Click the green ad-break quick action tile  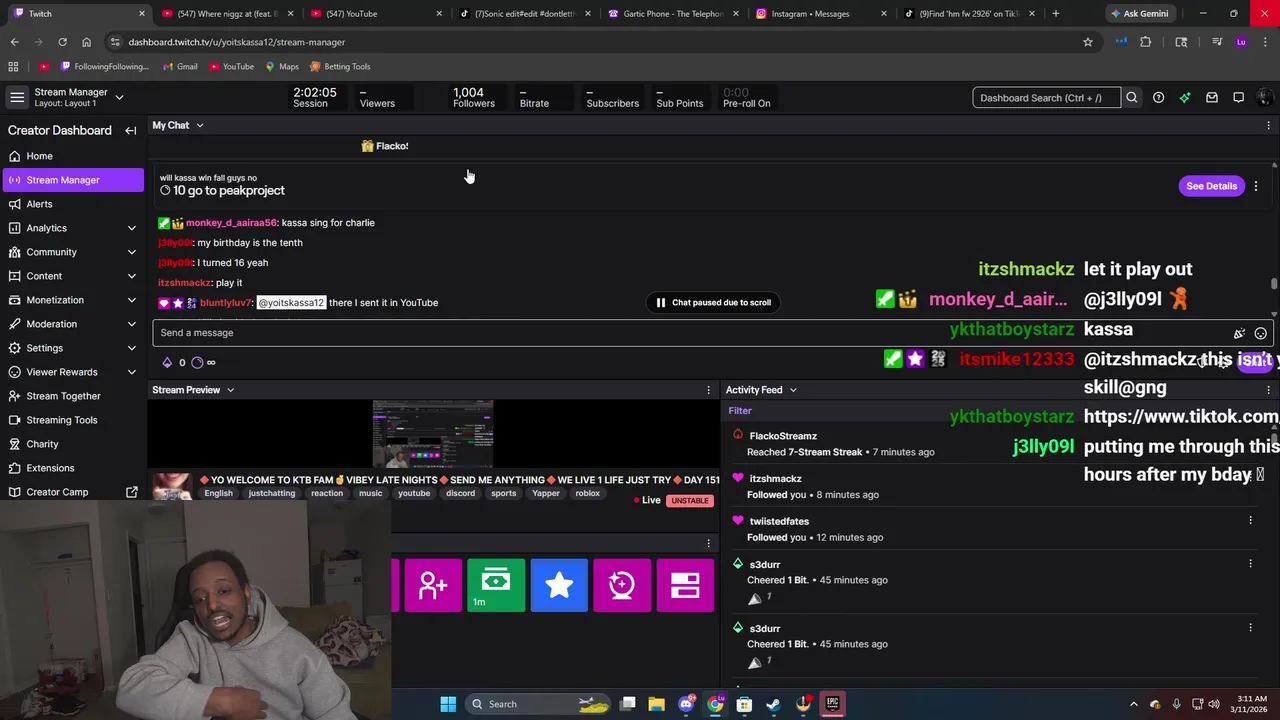(x=496, y=585)
